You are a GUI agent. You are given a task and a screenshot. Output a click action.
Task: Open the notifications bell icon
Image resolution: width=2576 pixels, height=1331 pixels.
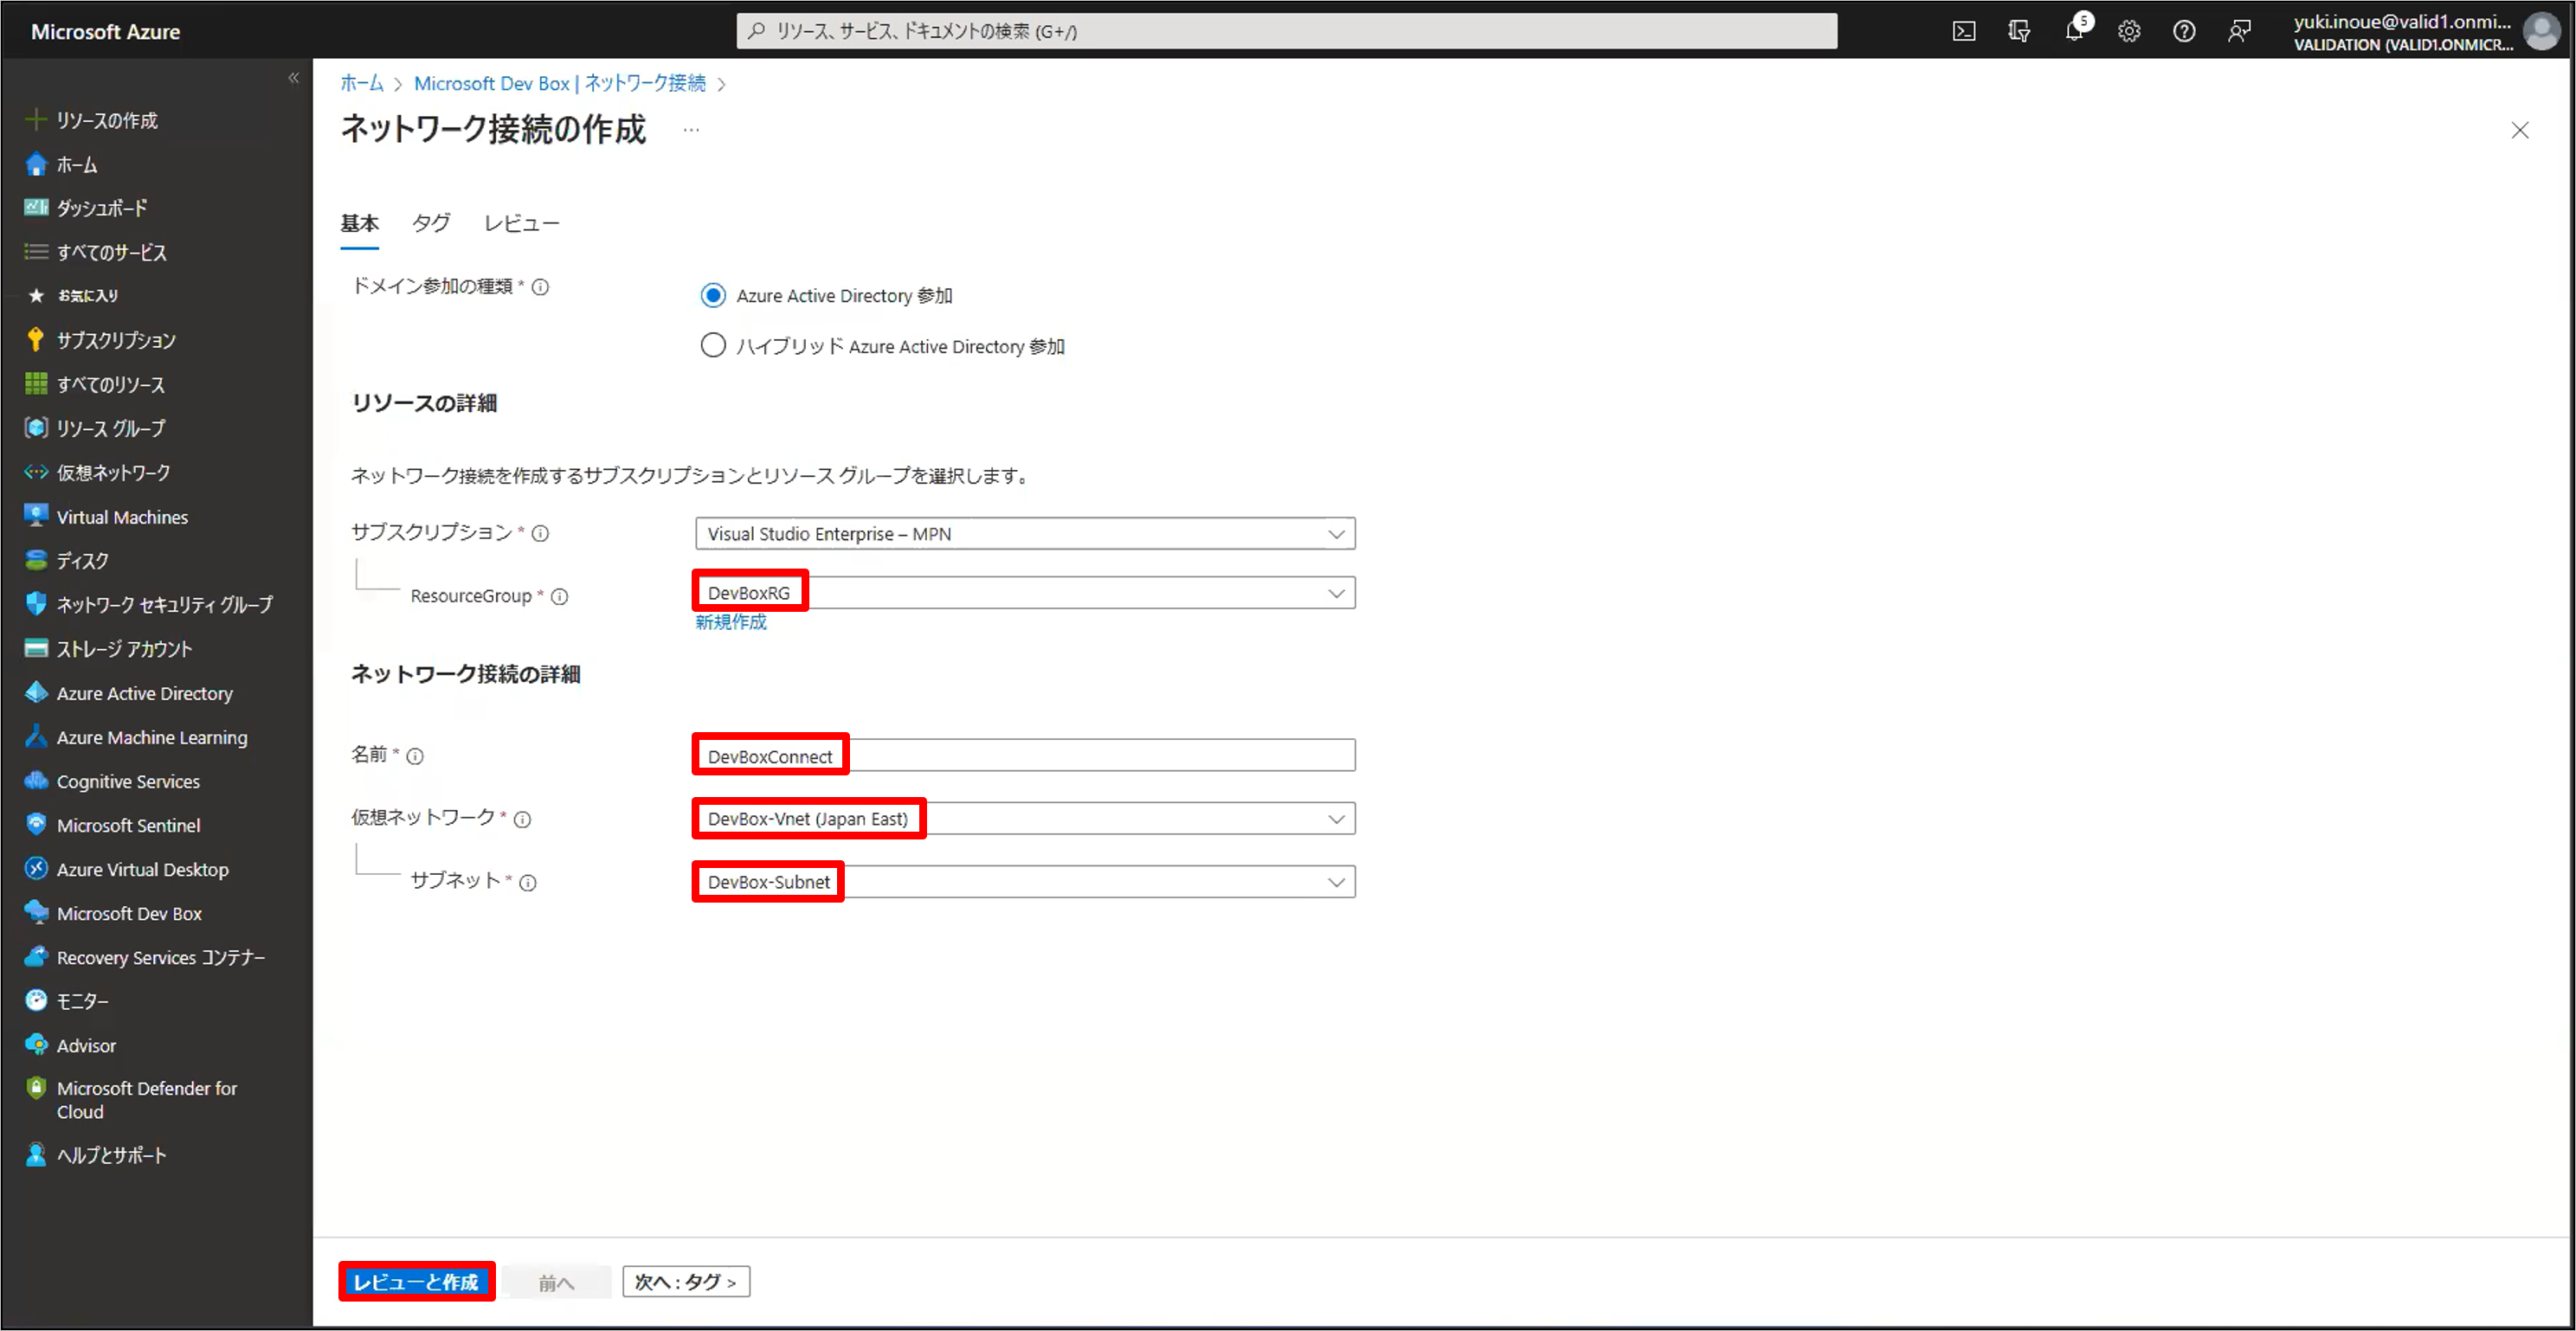coord(2074,31)
